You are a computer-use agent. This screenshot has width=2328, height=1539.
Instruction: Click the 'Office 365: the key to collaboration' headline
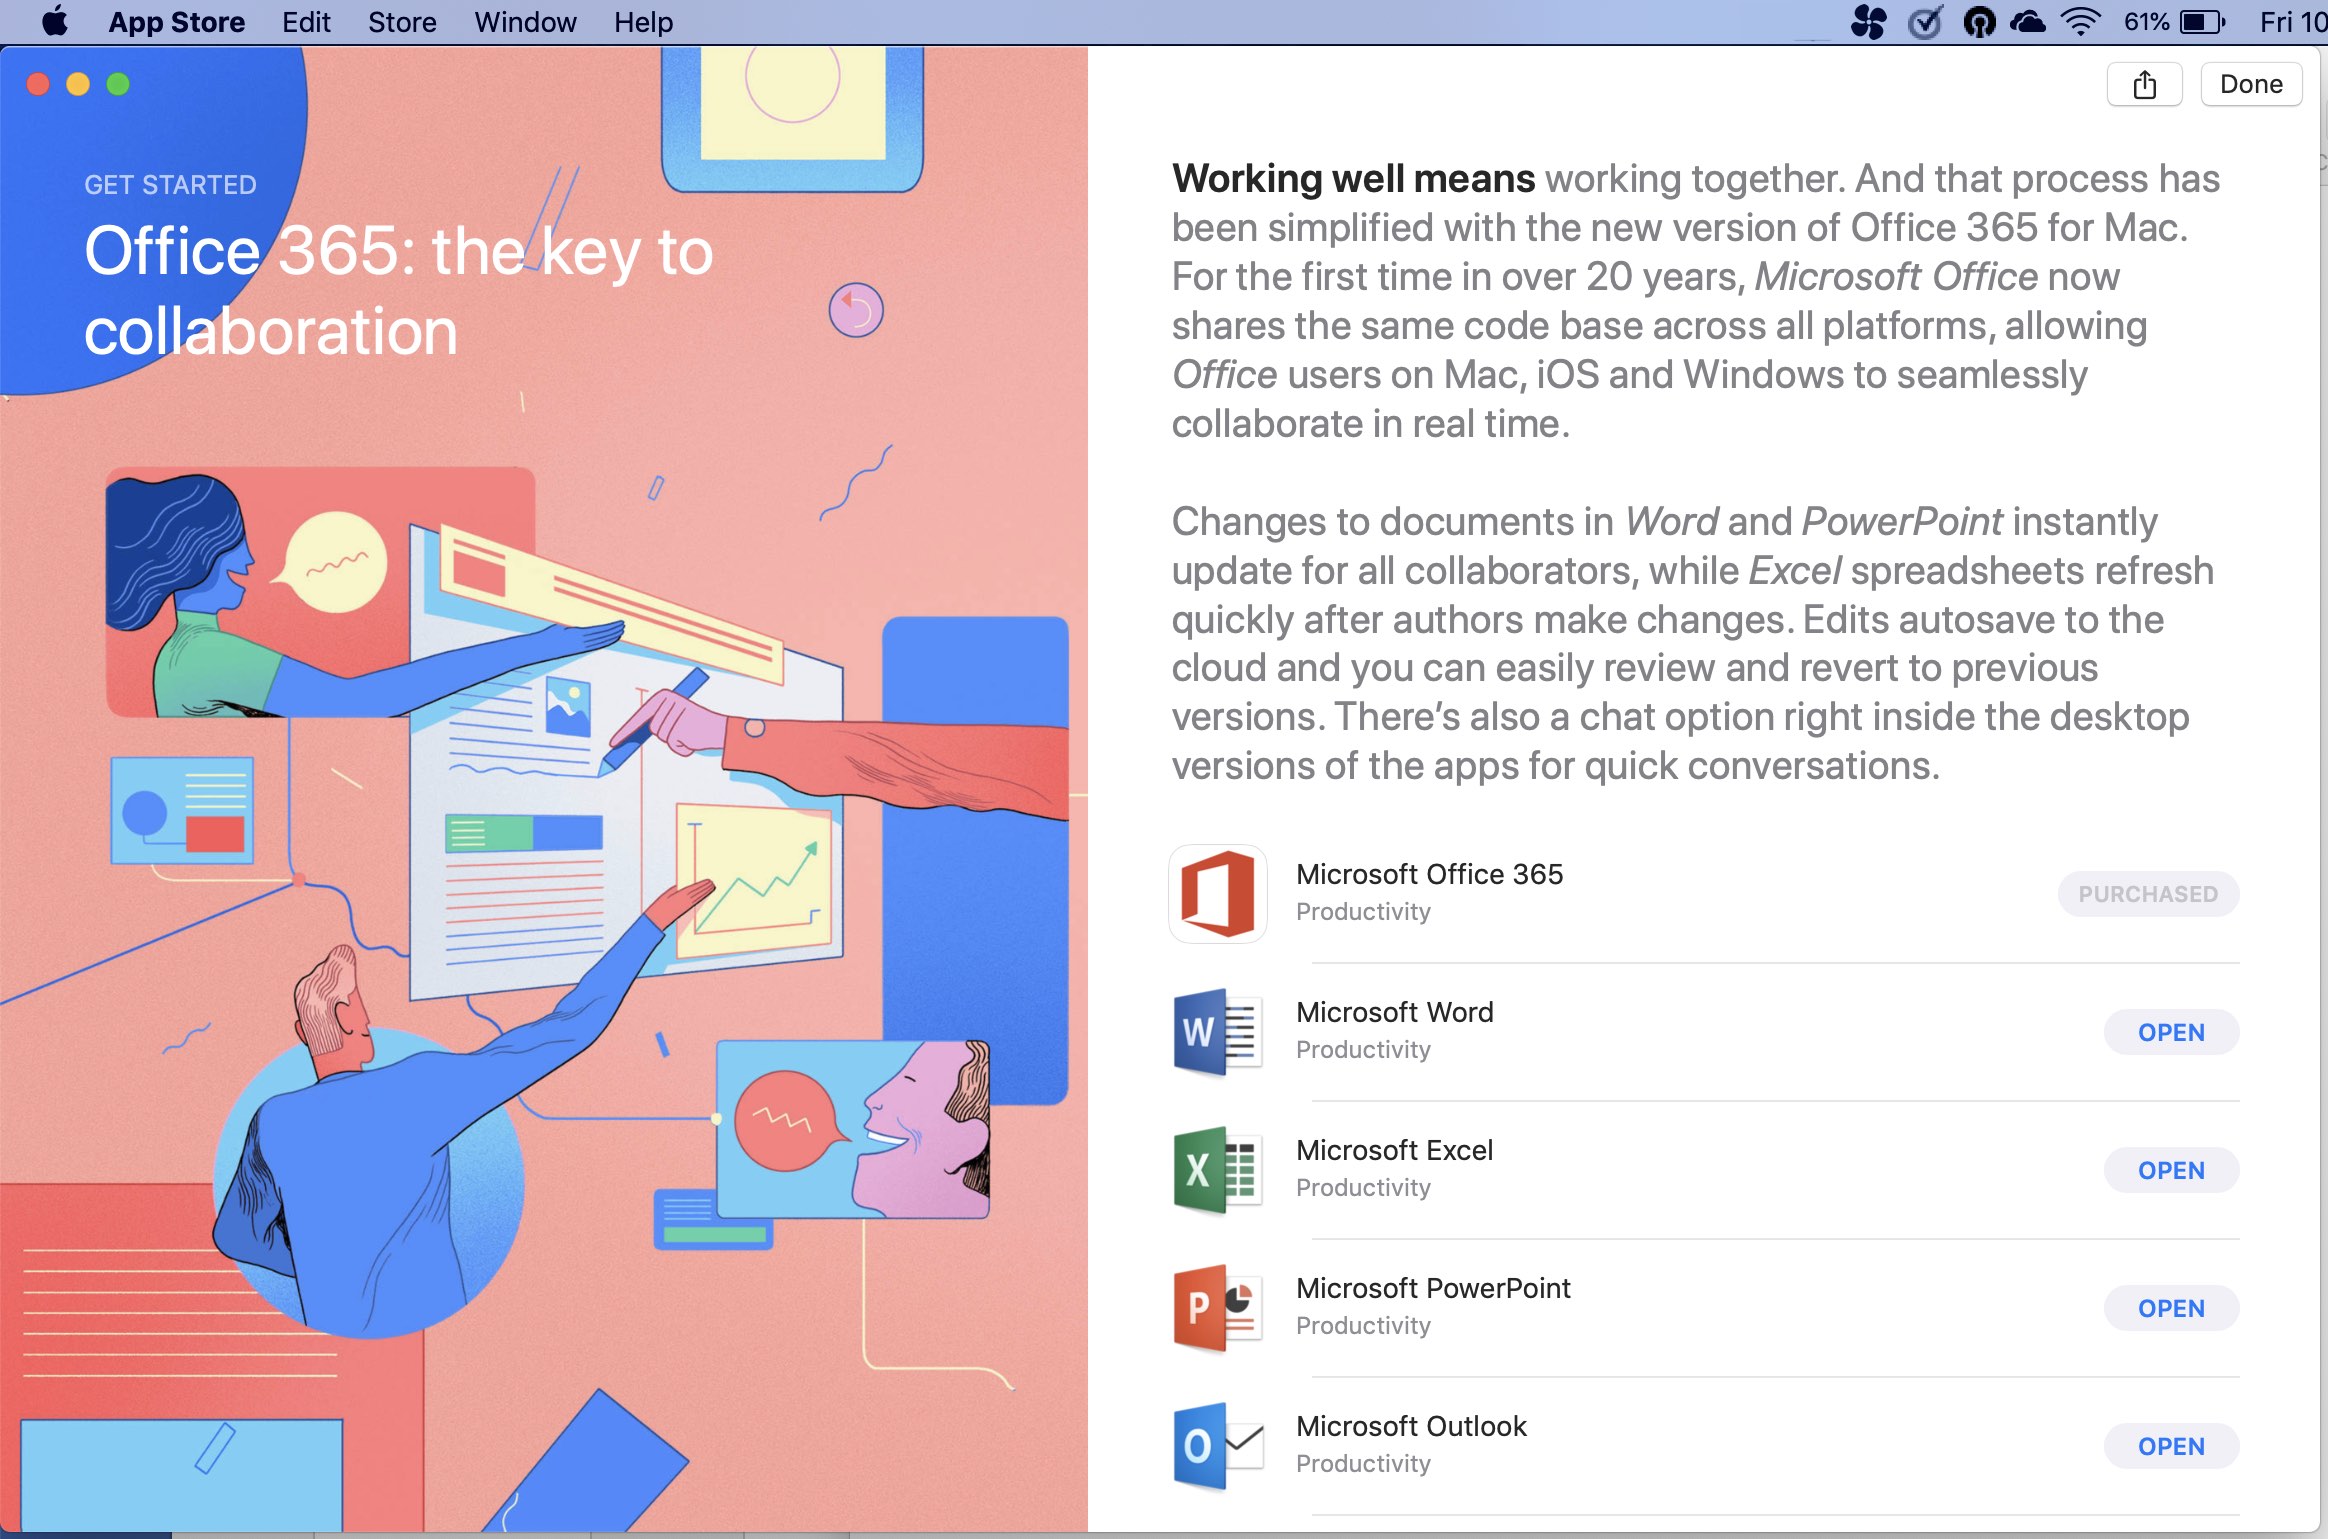click(398, 290)
